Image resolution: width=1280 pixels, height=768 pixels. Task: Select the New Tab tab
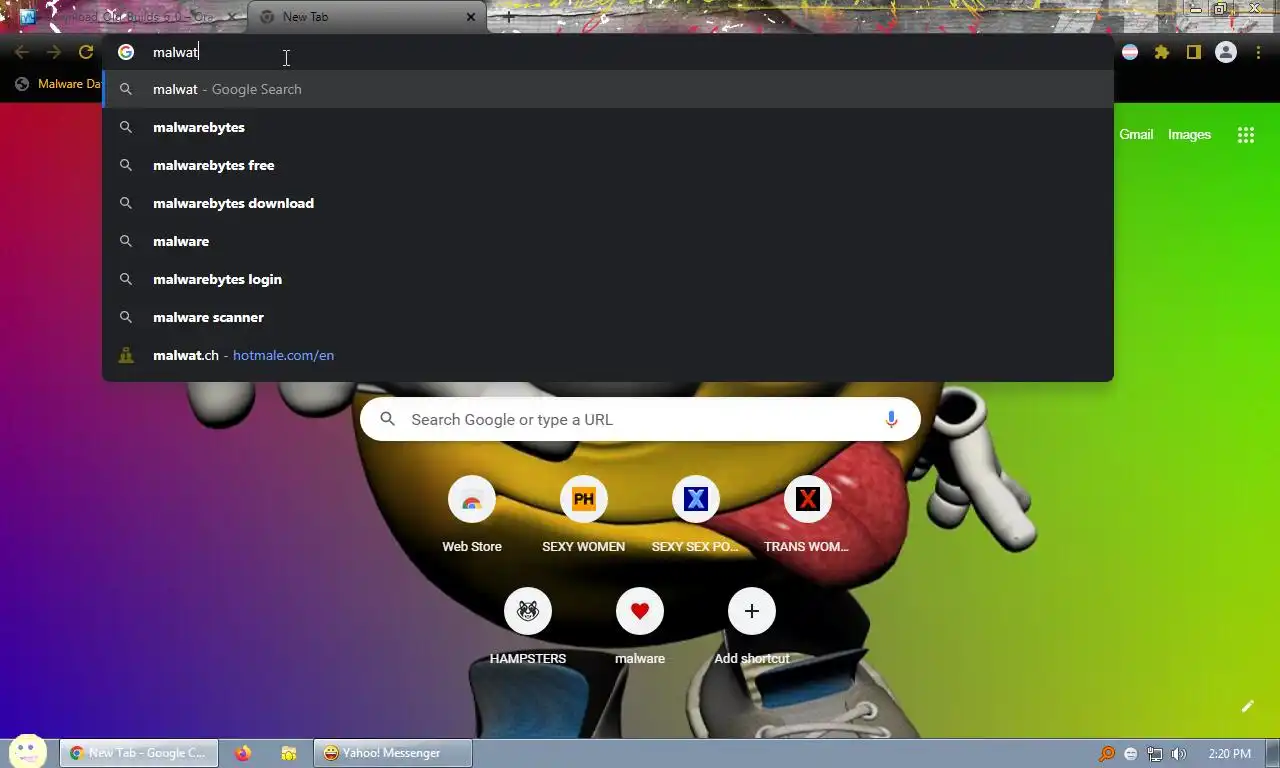coord(367,17)
